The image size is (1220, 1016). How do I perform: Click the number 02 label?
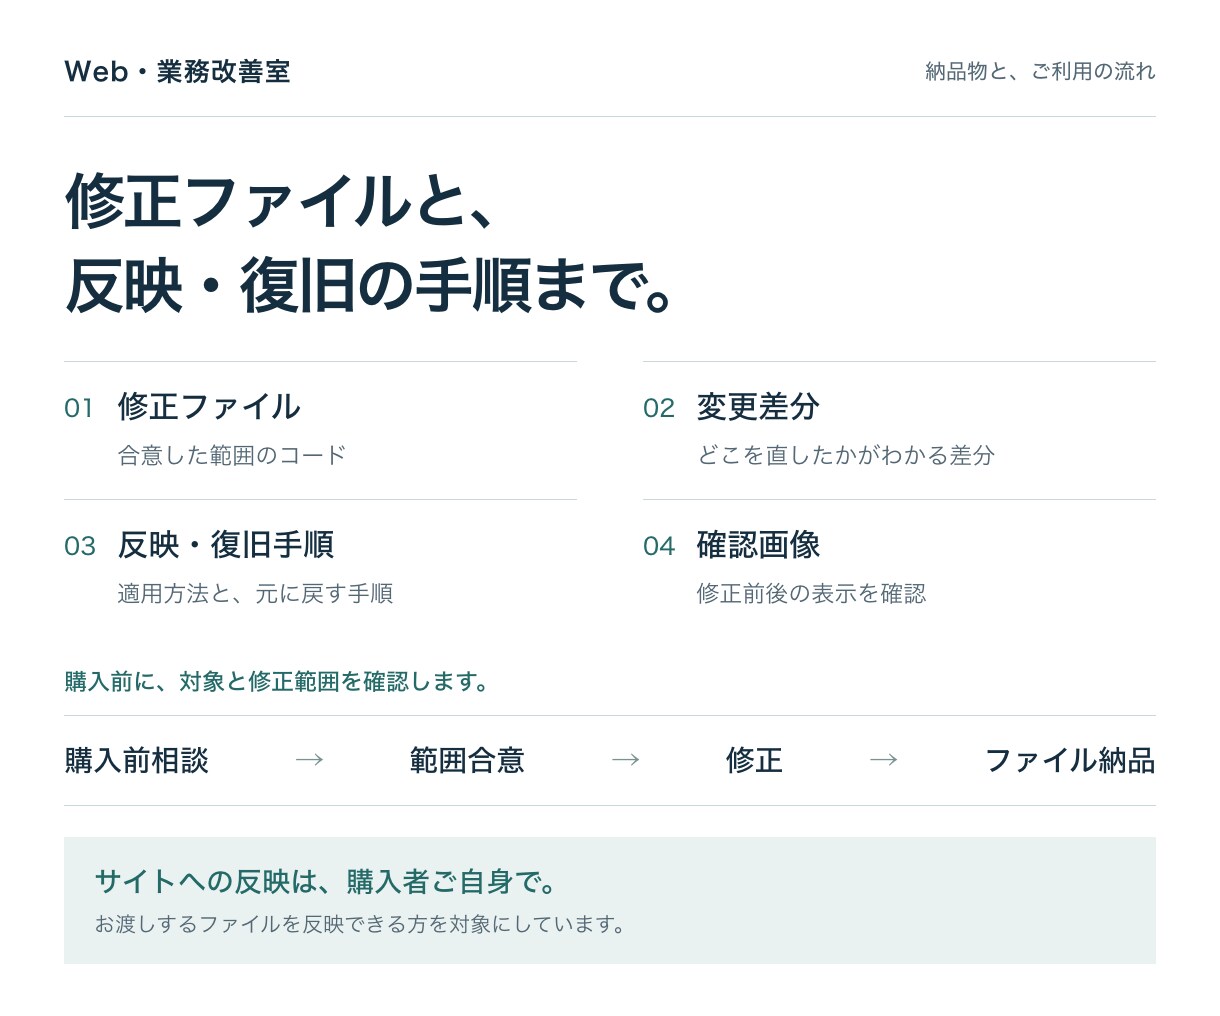659,408
